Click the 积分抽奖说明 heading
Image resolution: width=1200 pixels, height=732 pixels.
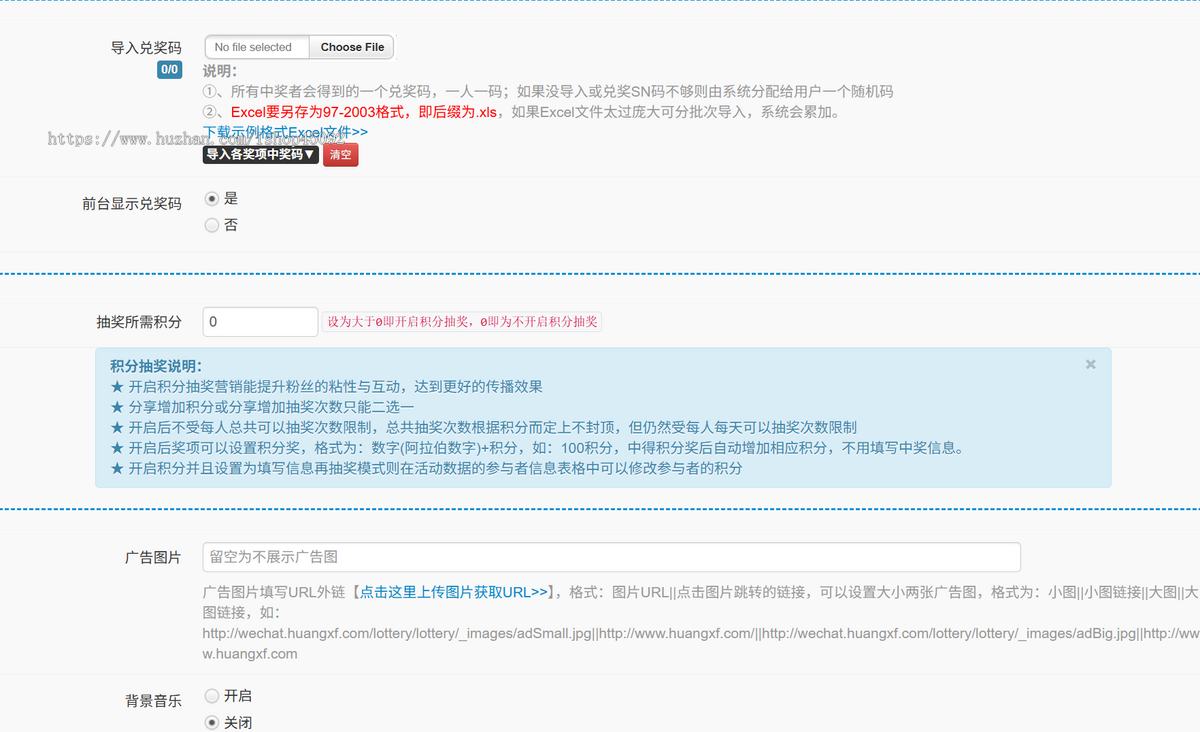click(x=156, y=367)
